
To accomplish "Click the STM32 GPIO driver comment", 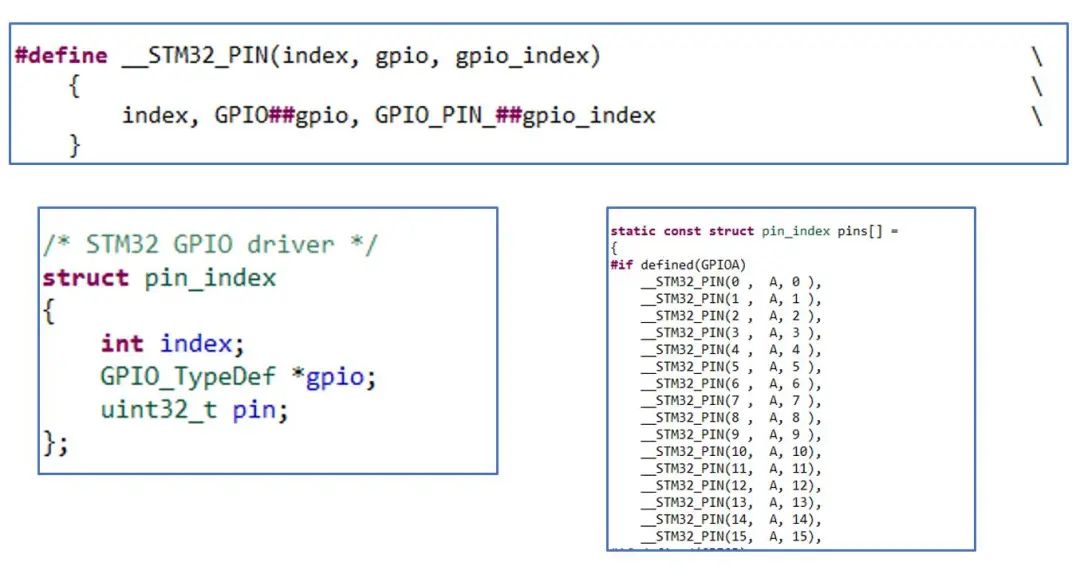I will click(210, 244).
